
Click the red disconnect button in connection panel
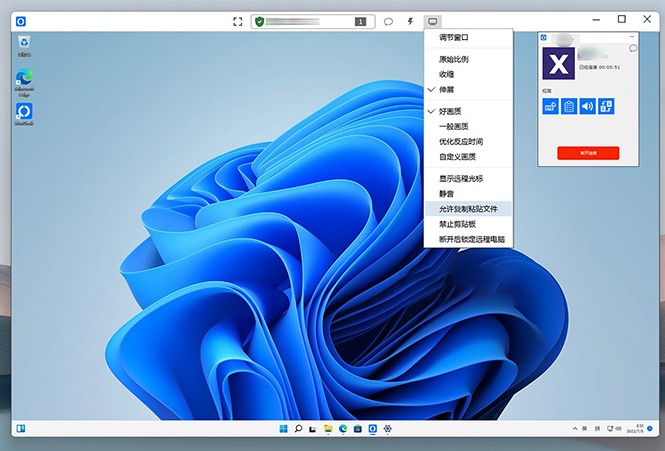click(x=588, y=153)
